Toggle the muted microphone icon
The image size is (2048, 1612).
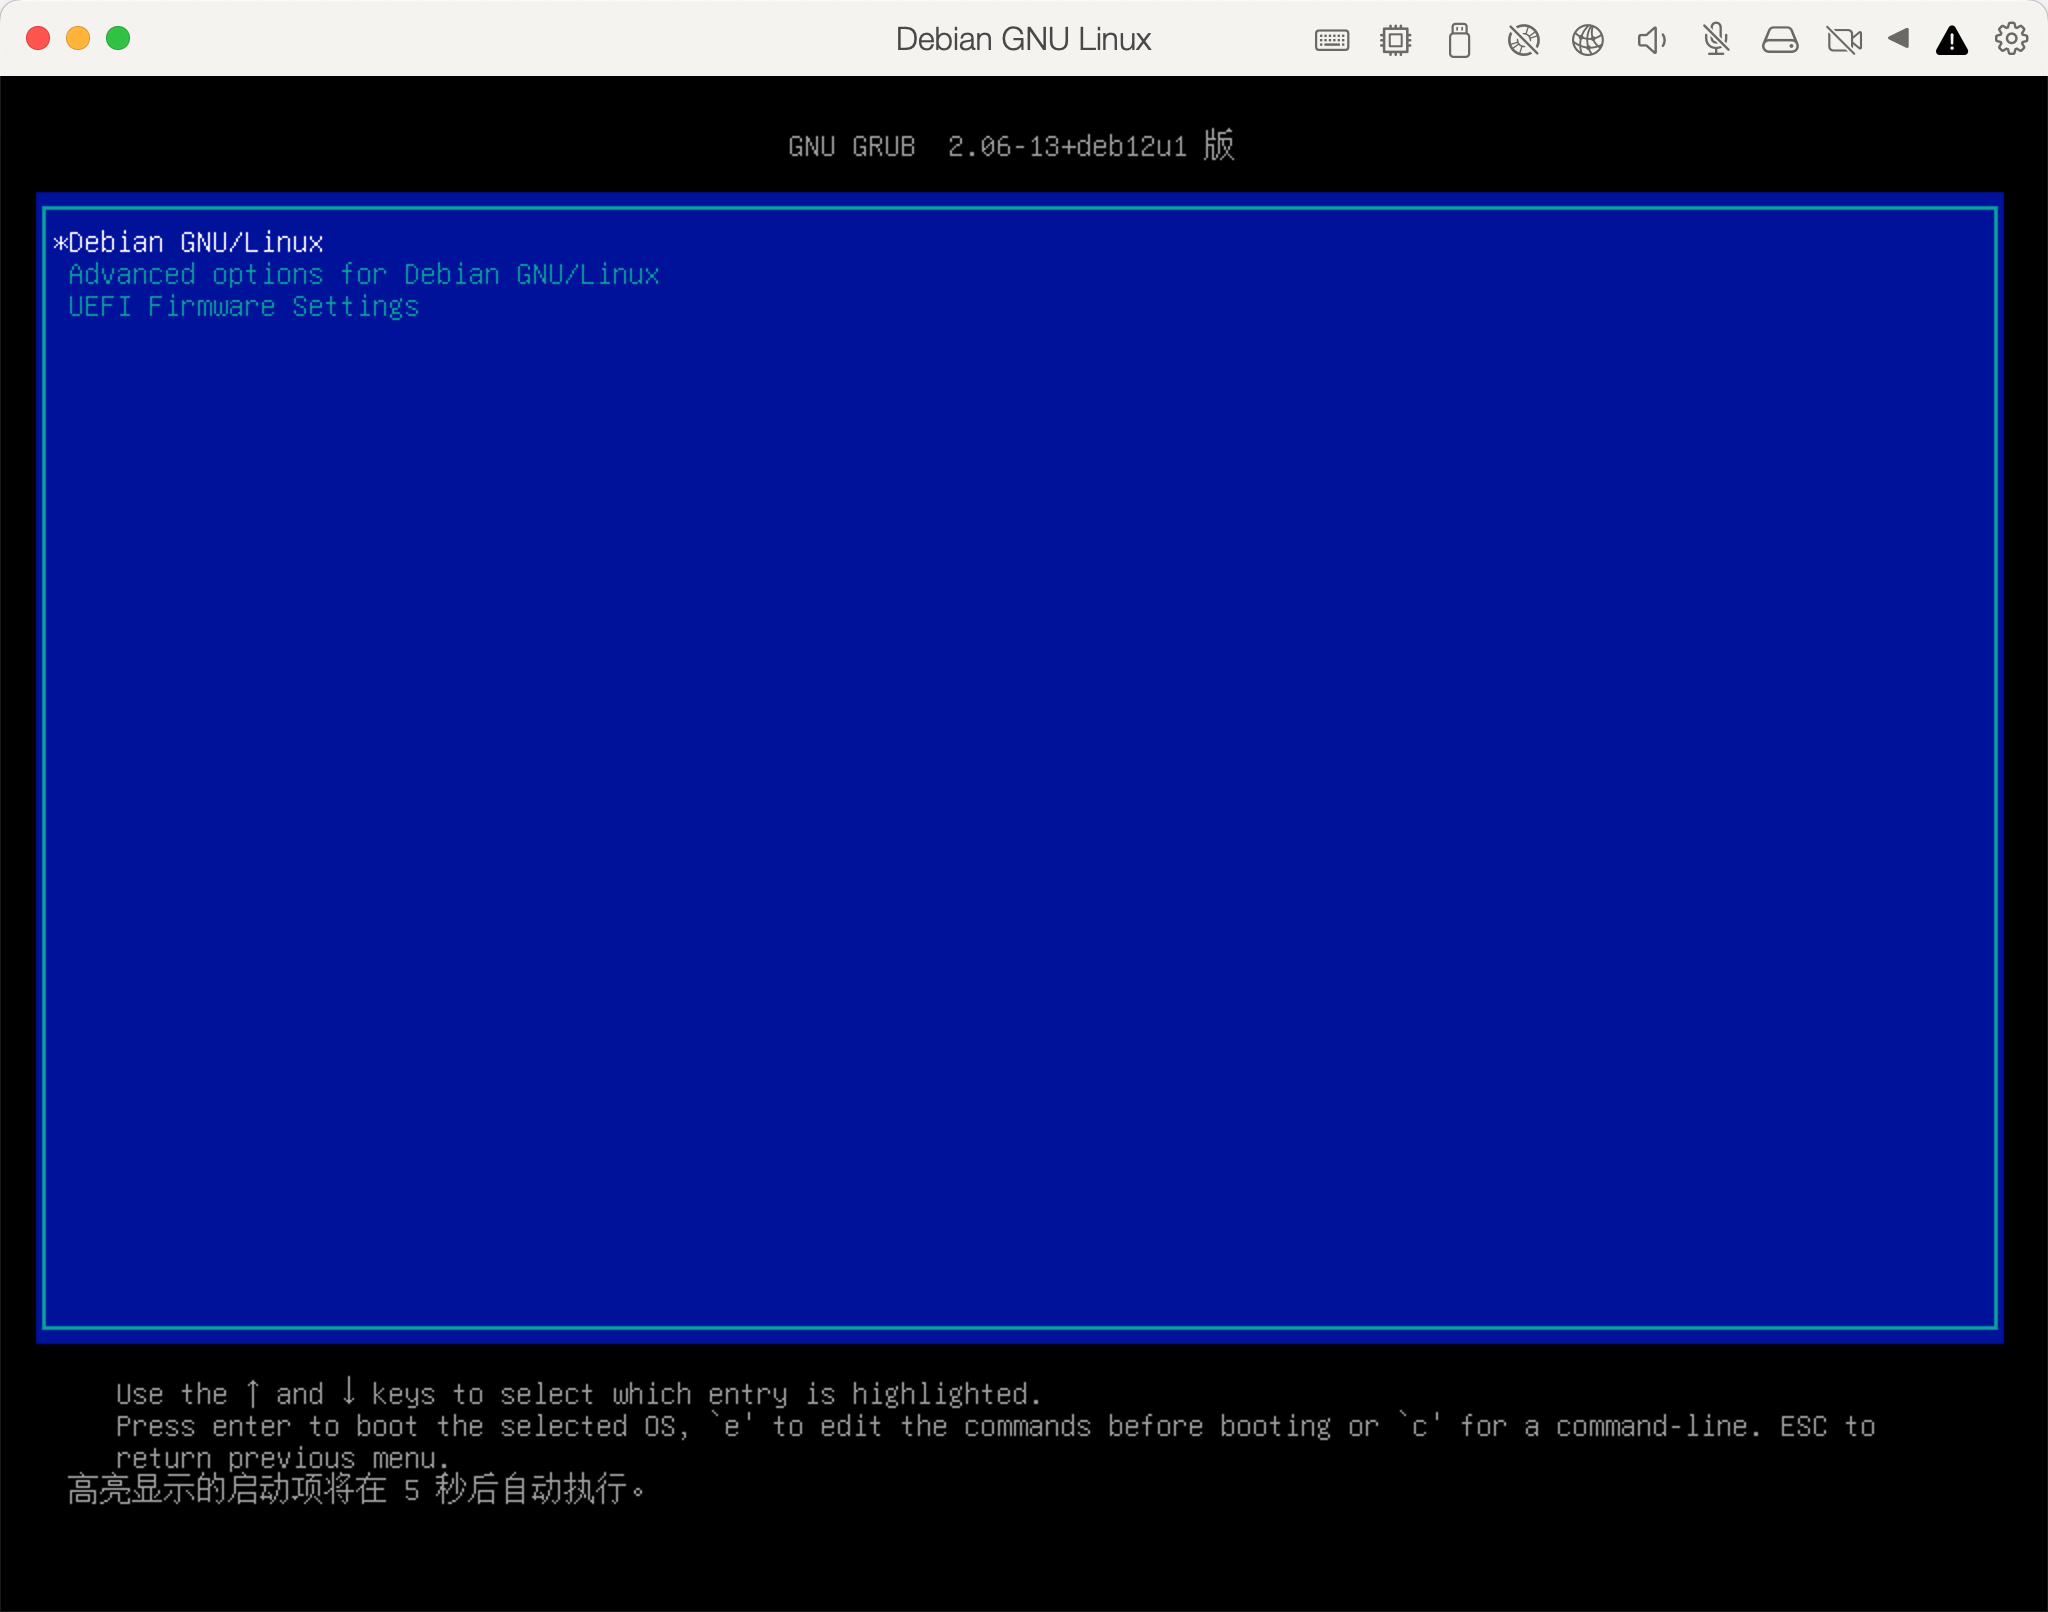[x=1716, y=40]
